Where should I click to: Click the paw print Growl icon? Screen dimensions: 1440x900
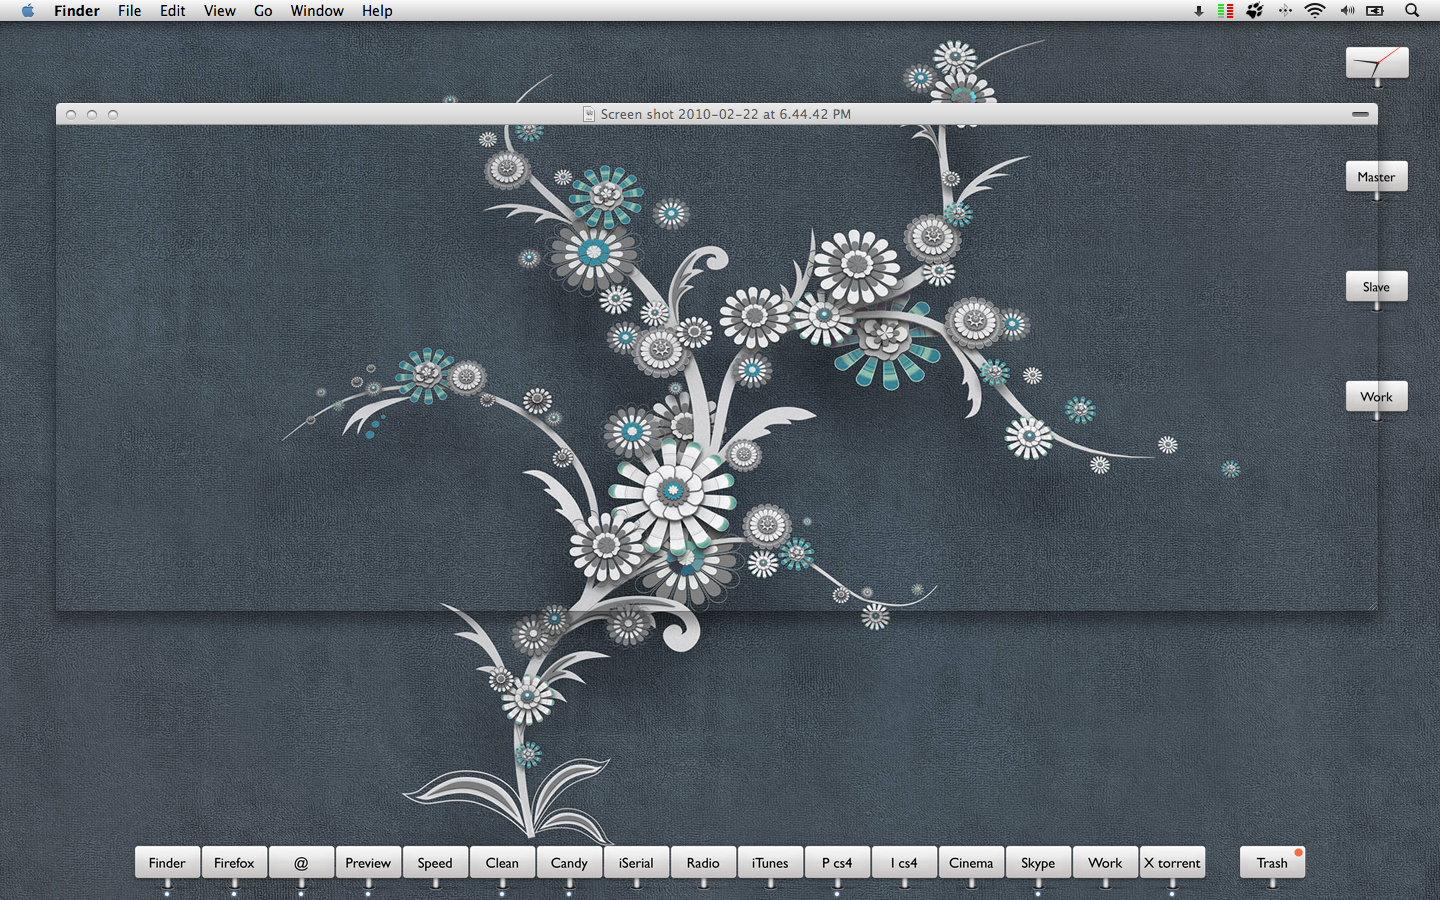[1255, 11]
